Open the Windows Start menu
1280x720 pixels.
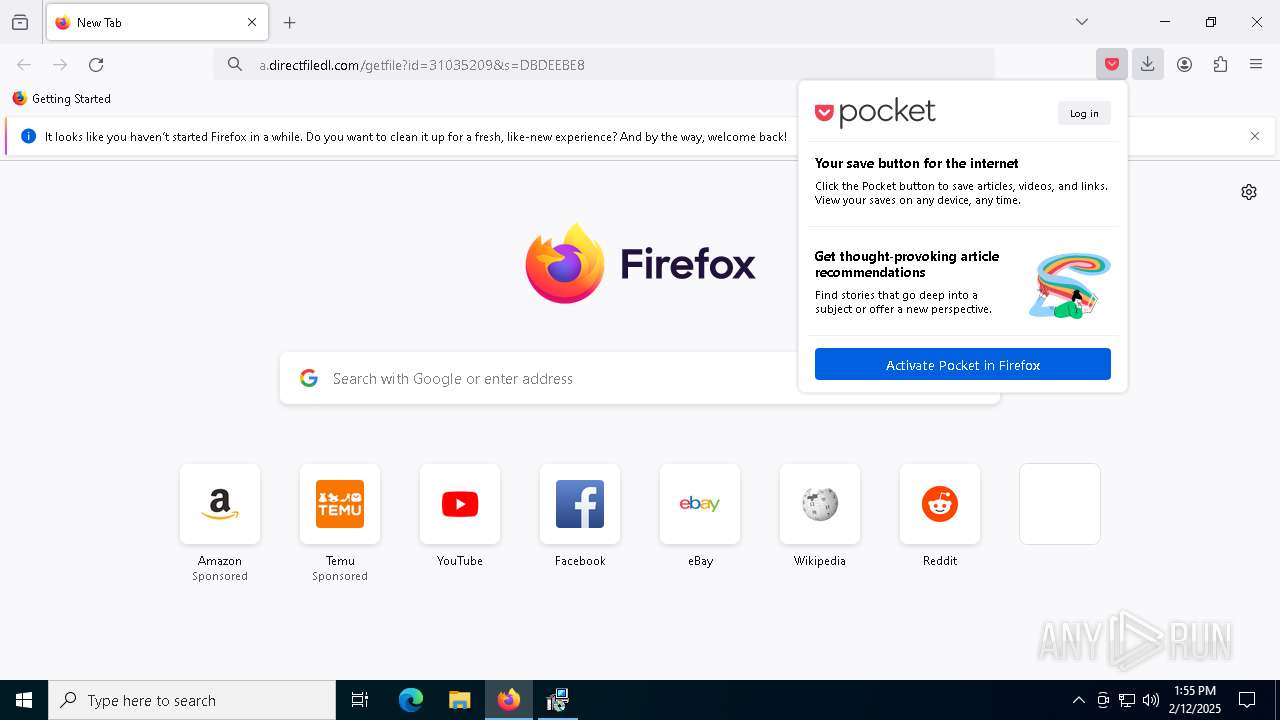(24, 700)
